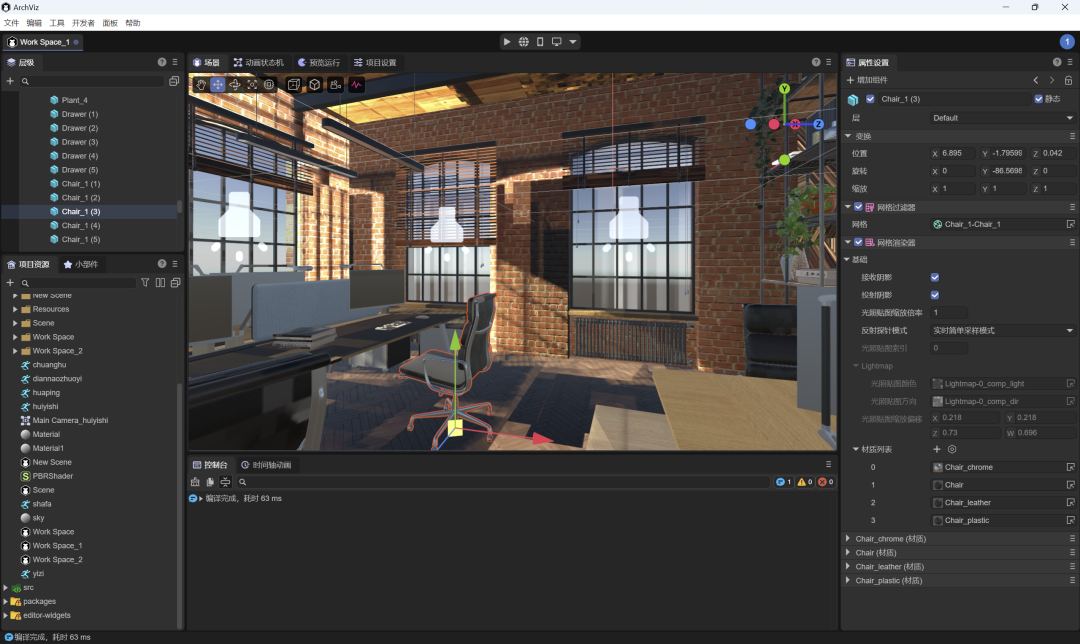
Task: Select the rect transform tool in scene toolbar
Action: 269,85
